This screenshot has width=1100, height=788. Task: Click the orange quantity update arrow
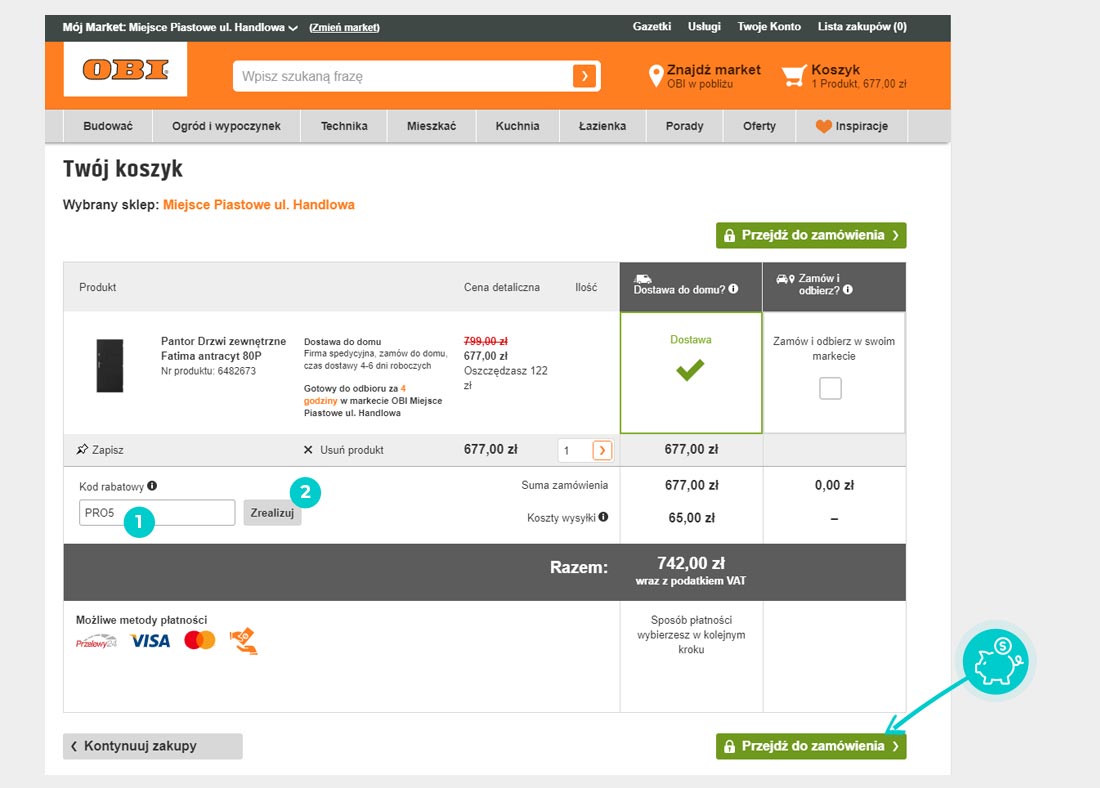[602, 450]
